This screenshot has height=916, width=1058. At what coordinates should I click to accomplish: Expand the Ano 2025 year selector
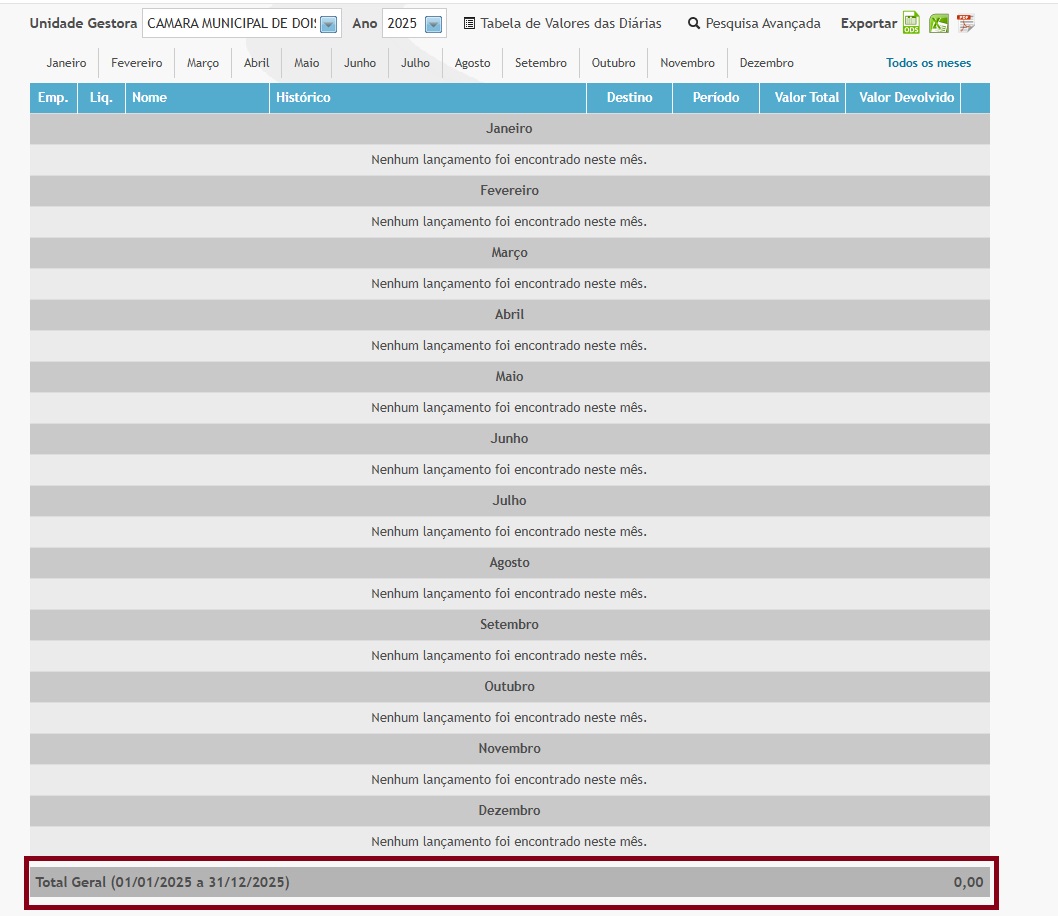tap(433, 24)
